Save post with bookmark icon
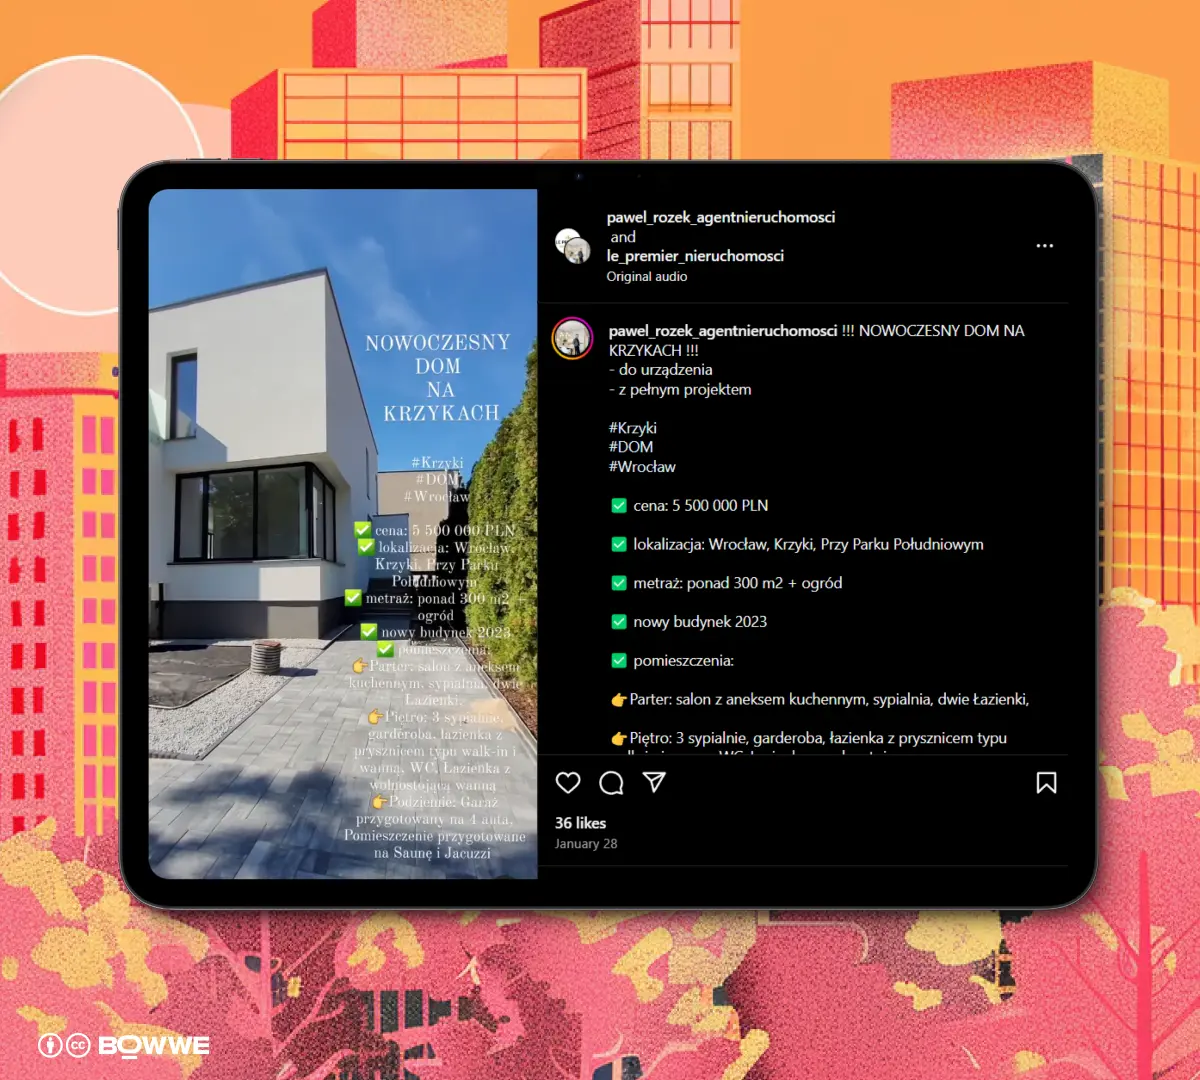 coord(1046,783)
